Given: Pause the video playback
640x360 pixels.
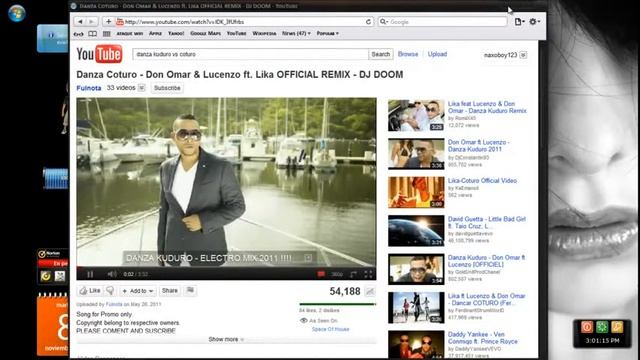Looking at the screenshot, I should pyautogui.click(x=90, y=274).
